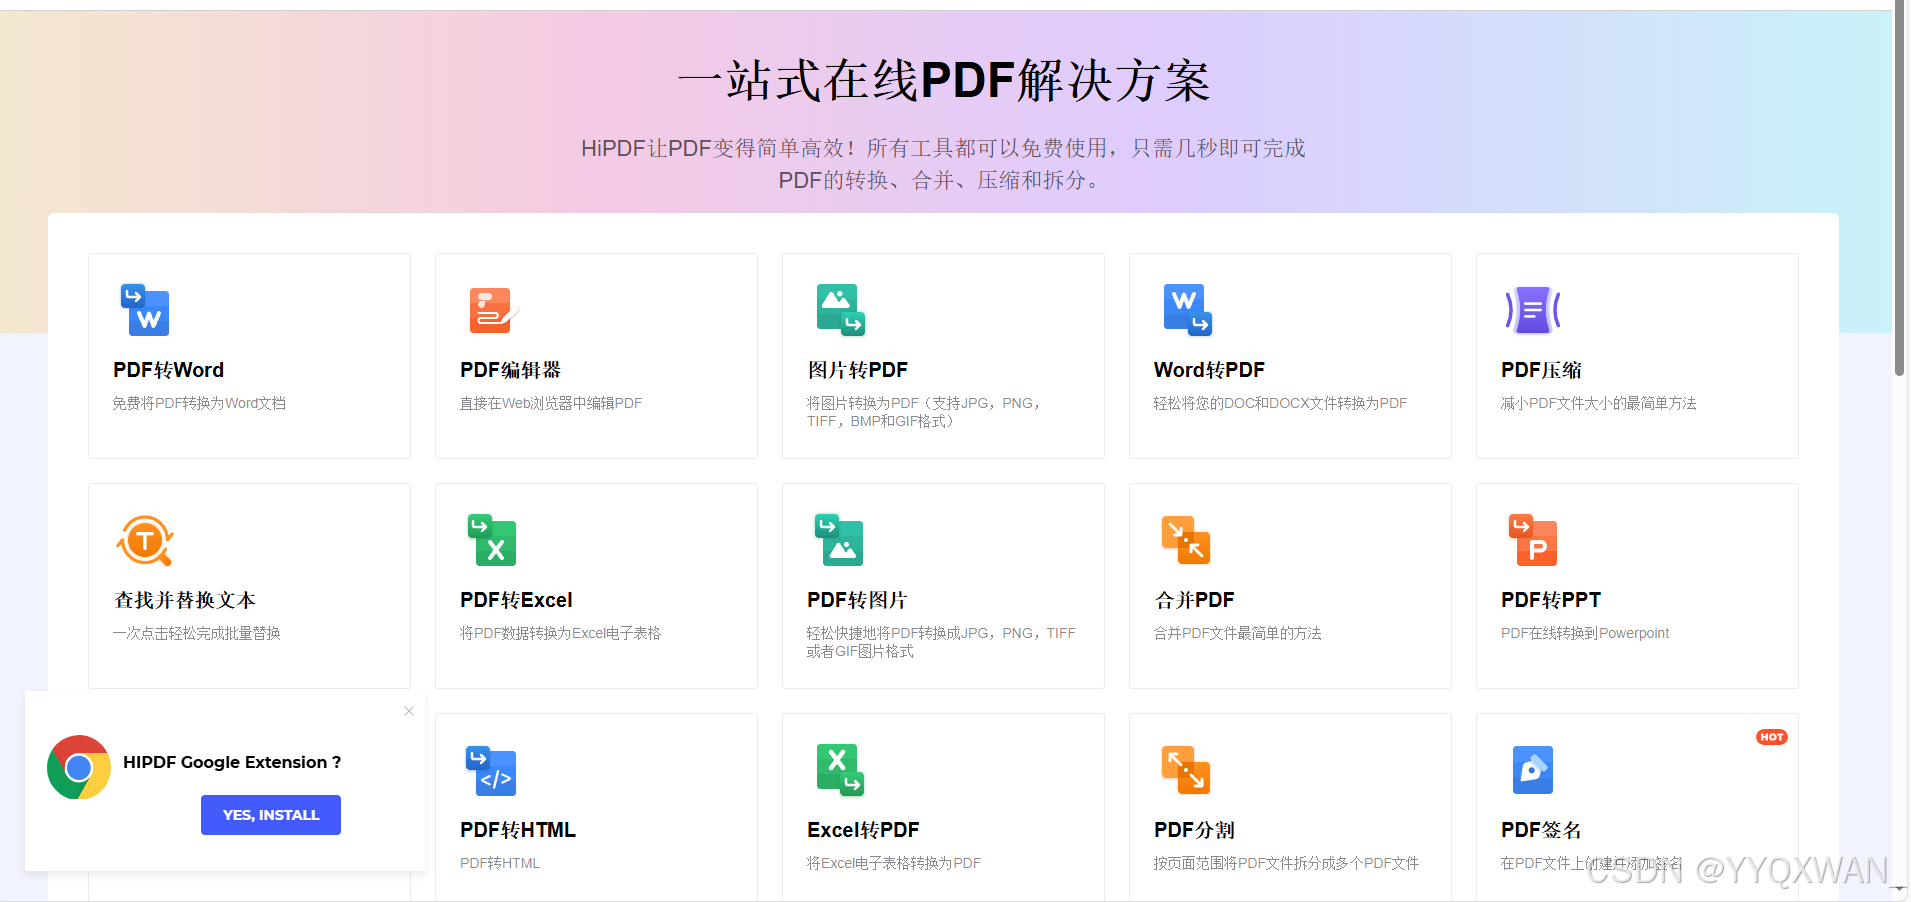Select the PDF转Excel title

(516, 600)
